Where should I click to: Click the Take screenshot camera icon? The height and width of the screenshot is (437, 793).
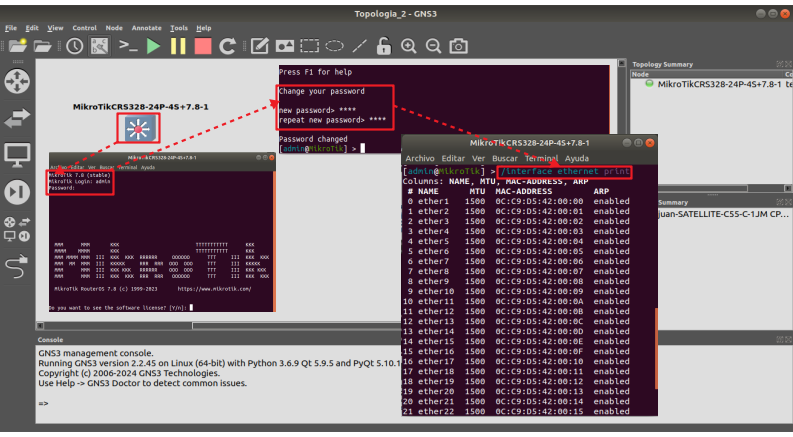click(458, 46)
